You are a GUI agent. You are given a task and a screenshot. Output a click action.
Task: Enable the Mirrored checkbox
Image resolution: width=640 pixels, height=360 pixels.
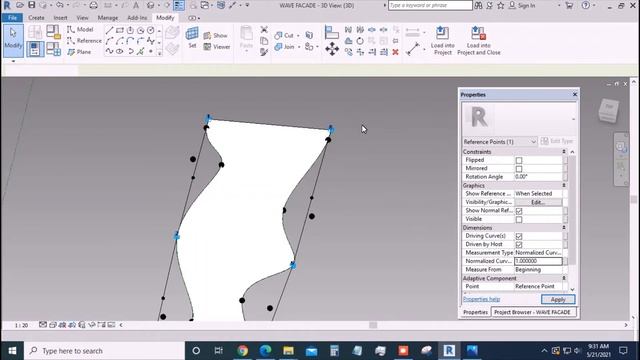[x=519, y=169]
